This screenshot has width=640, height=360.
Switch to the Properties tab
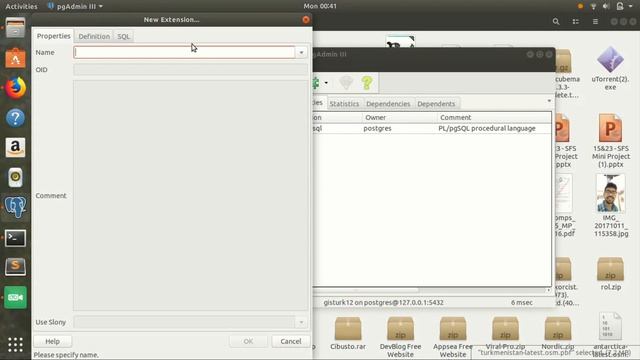point(53,36)
